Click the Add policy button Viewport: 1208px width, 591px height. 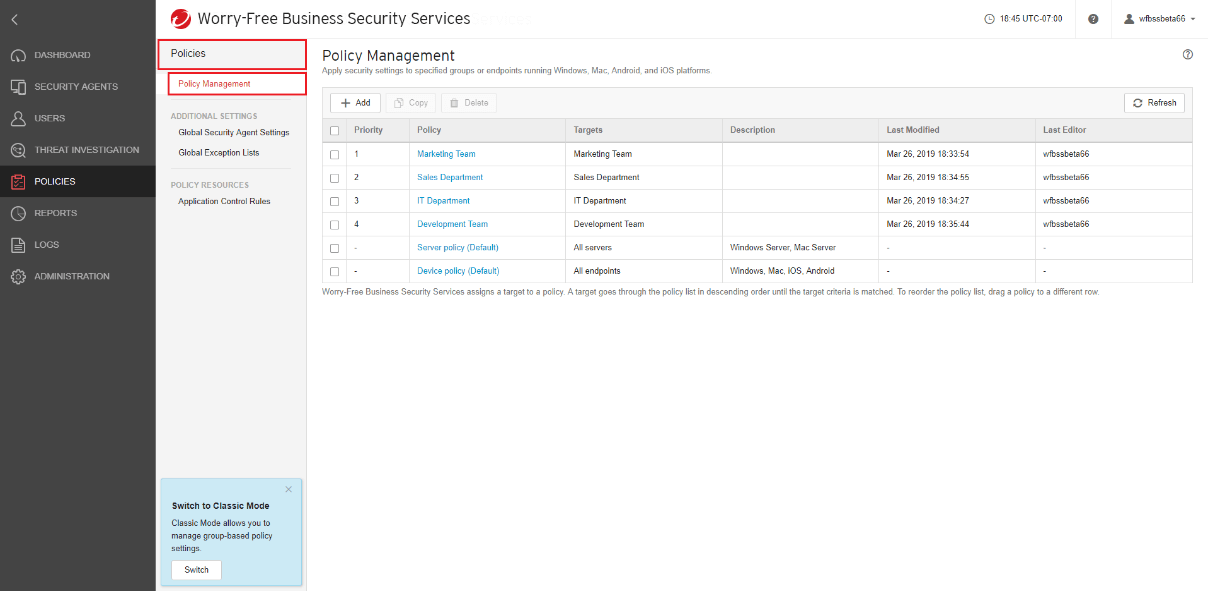click(x=355, y=103)
